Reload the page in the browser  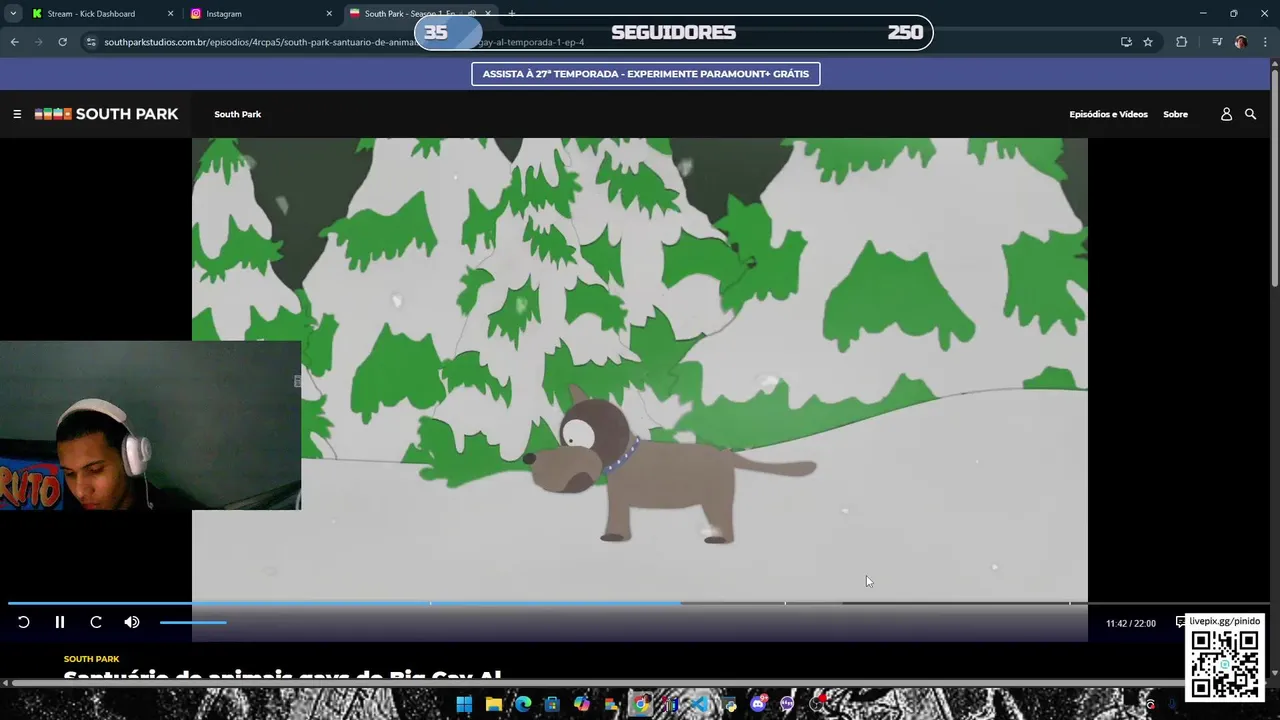tap(62, 42)
